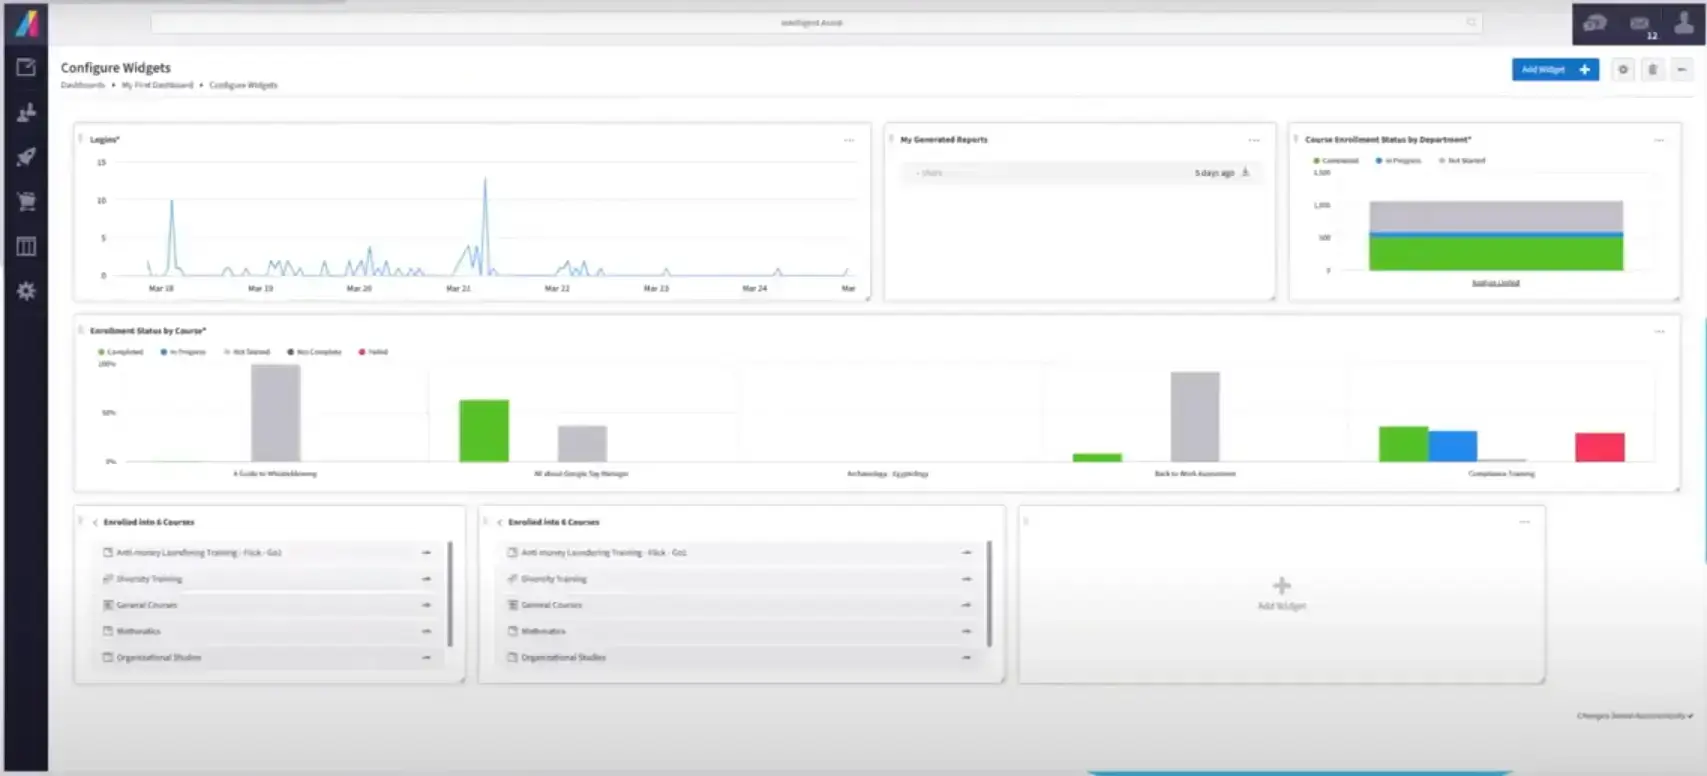Open the rocket Courses icon in sidebar
This screenshot has width=1707, height=776.
(26, 157)
